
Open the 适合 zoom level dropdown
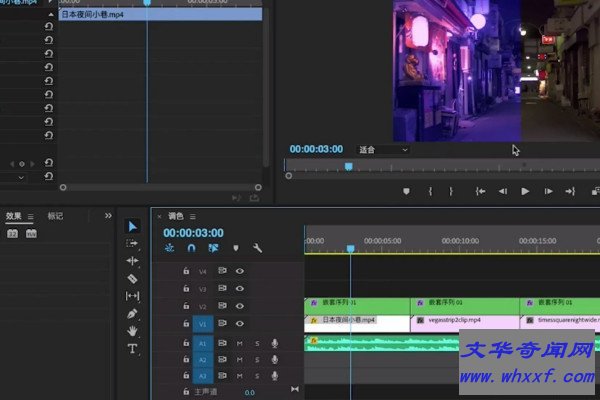(383, 150)
